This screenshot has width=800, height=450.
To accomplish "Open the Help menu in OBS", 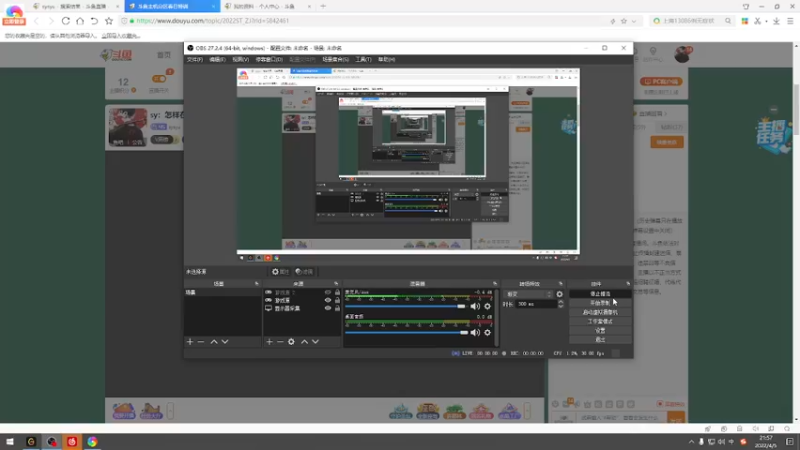I will click(386, 60).
